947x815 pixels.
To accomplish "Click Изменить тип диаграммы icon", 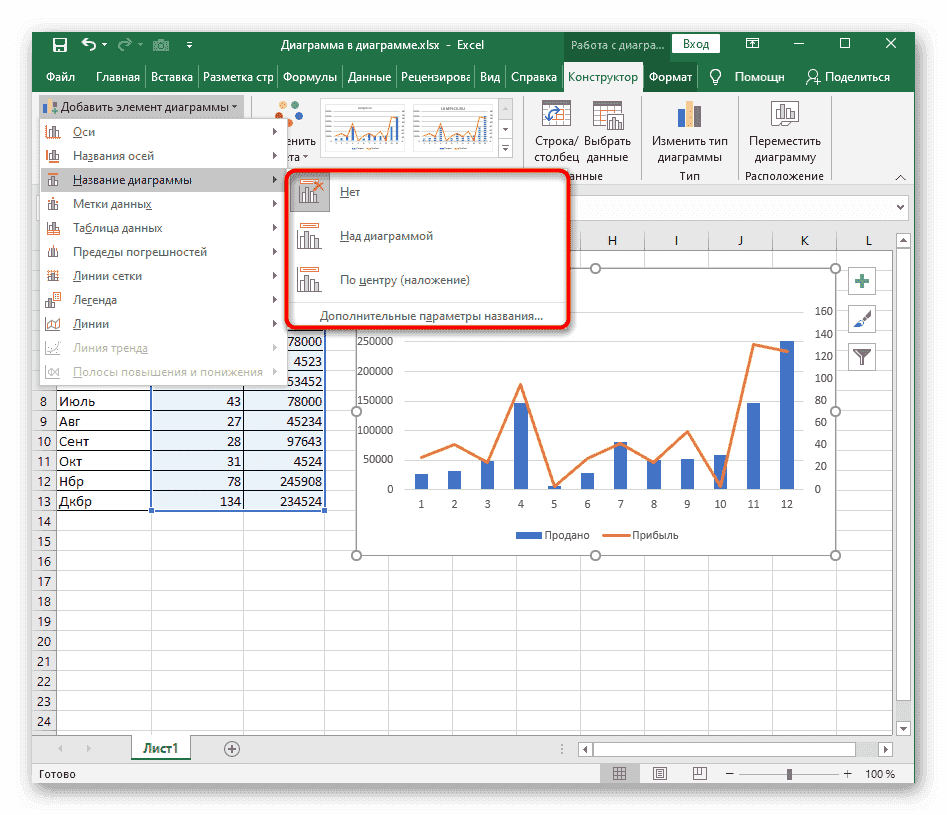I will pos(690,115).
